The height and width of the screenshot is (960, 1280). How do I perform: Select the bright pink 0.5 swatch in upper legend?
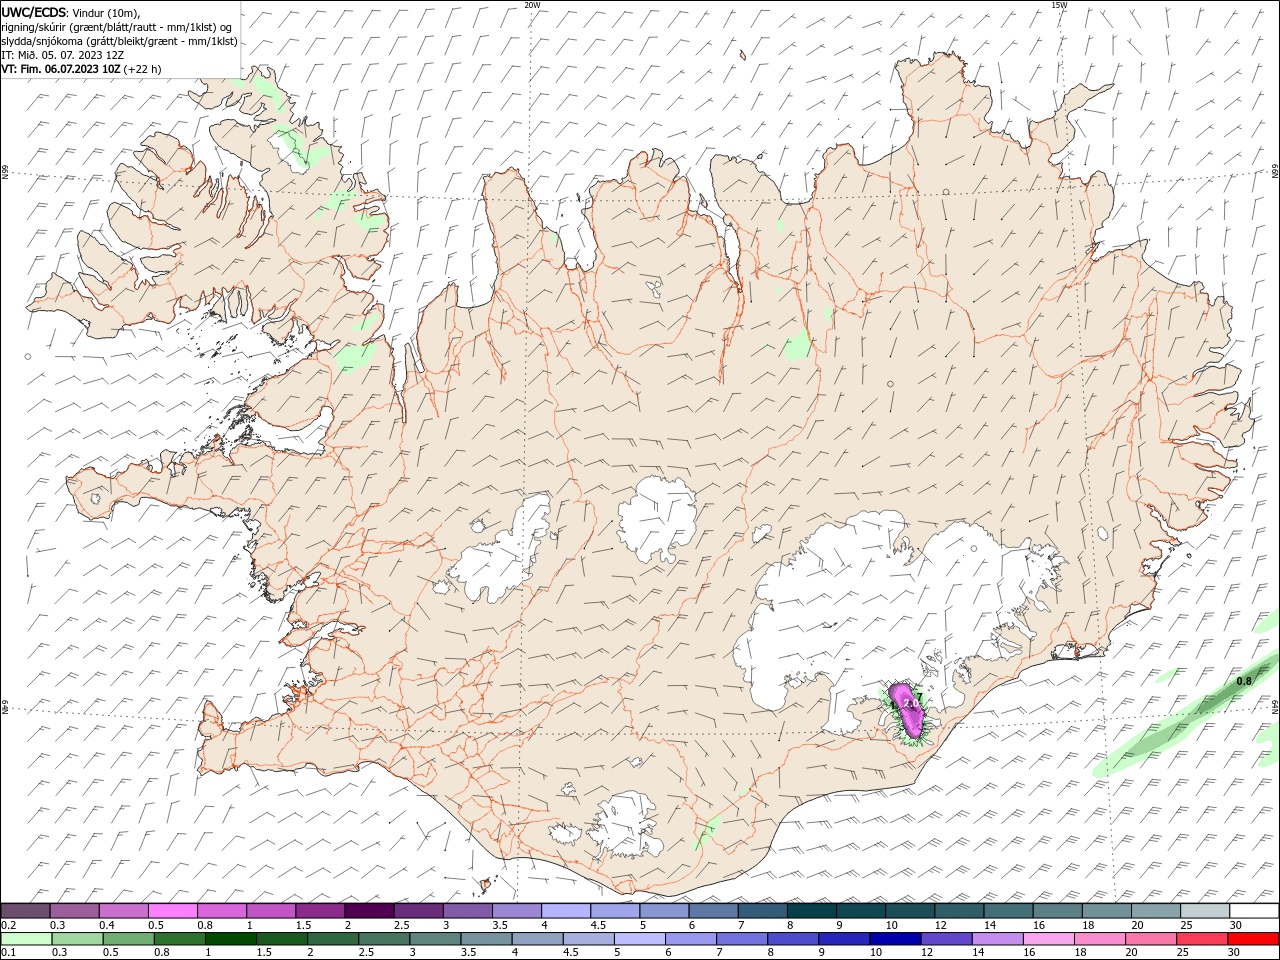[x=172, y=911]
